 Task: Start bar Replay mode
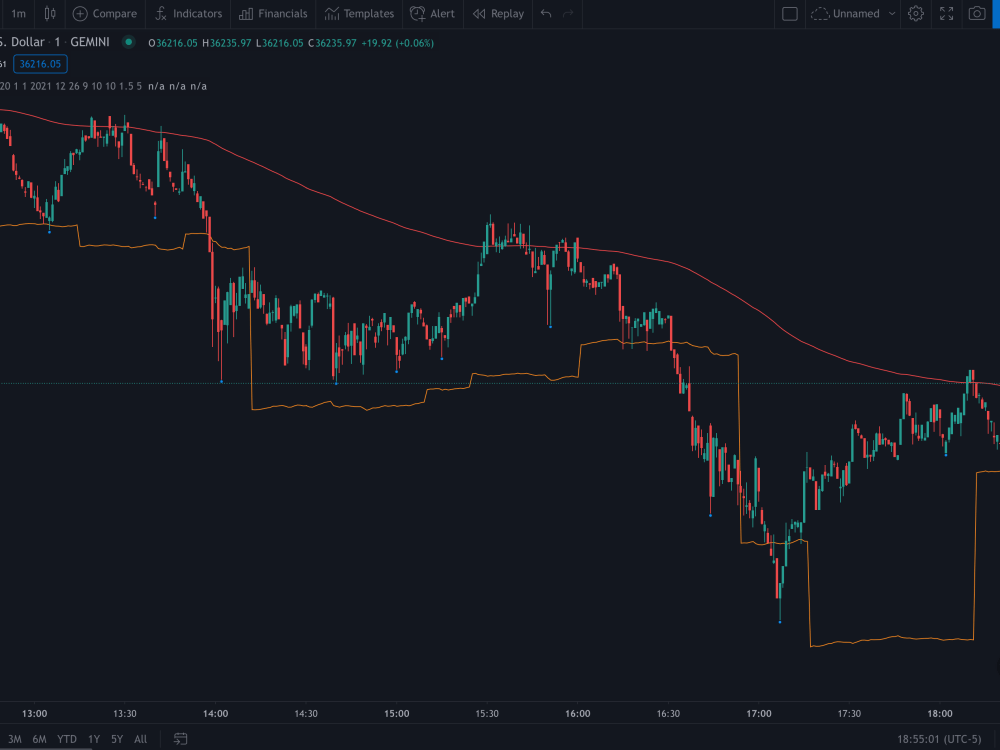click(x=497, y=14)
